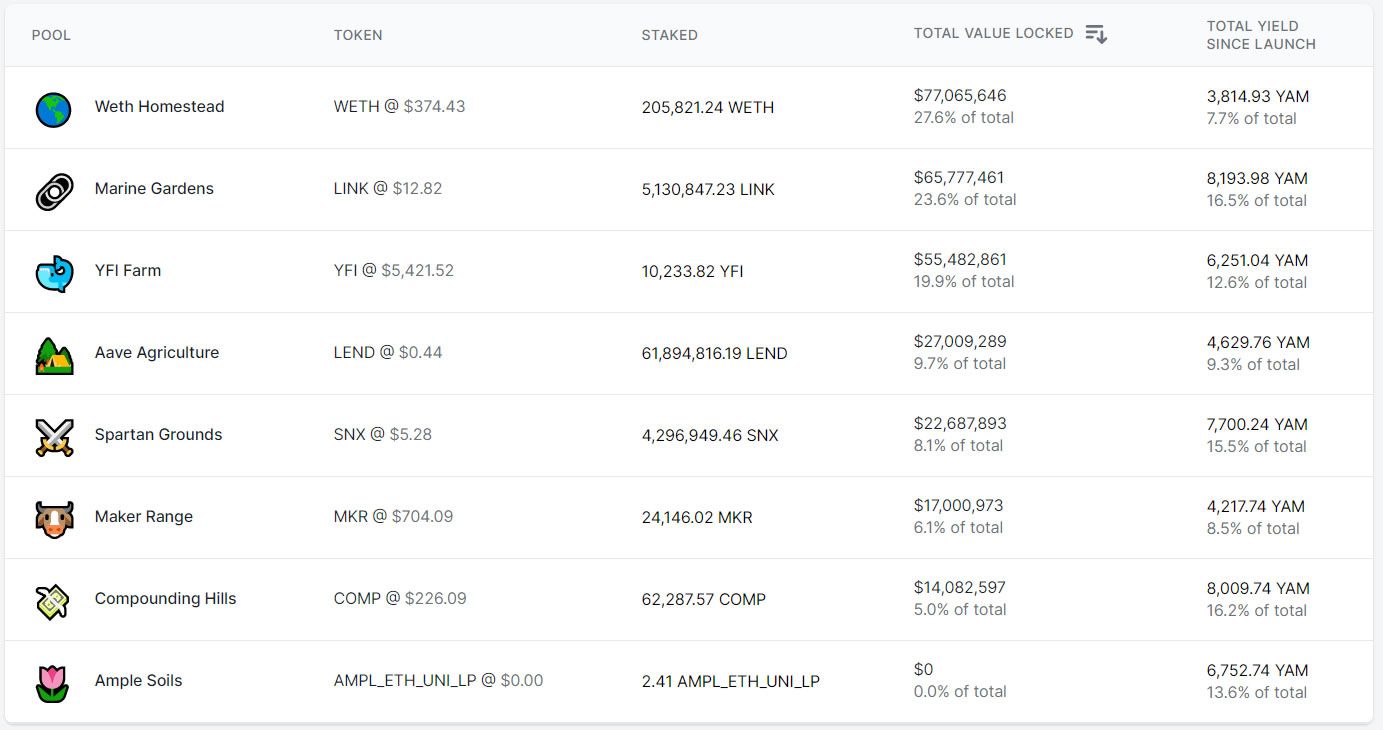This screenshot has width=1383, height=730.
Task: Click the Weth Homestead globe icon
Action: pos(53,109)
